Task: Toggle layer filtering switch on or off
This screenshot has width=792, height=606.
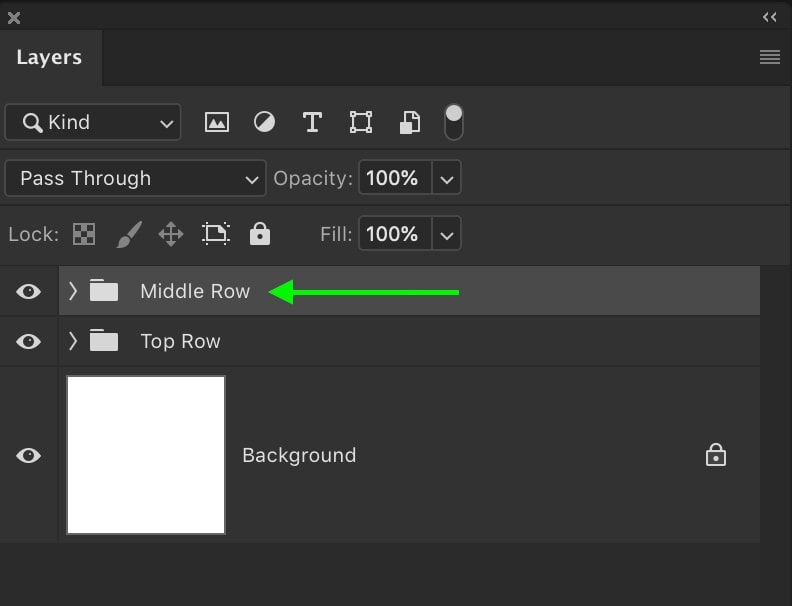Action: click(x=454, y=122)
